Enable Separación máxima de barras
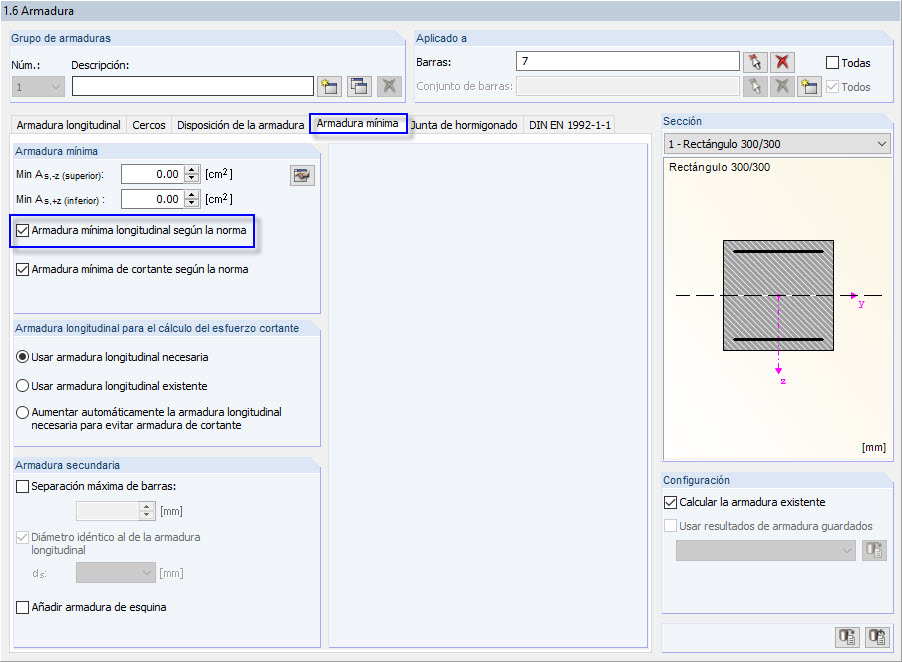The width and height of the screenshot is (902, 662). point(22,487)
